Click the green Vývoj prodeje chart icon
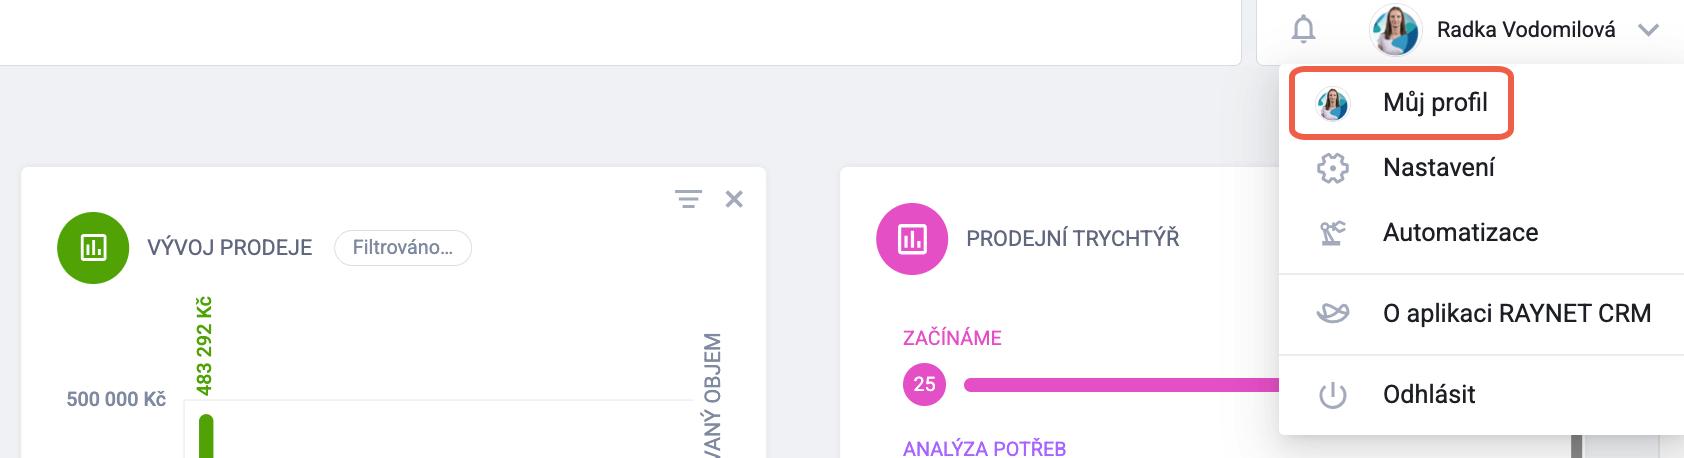 click(93, 248)
